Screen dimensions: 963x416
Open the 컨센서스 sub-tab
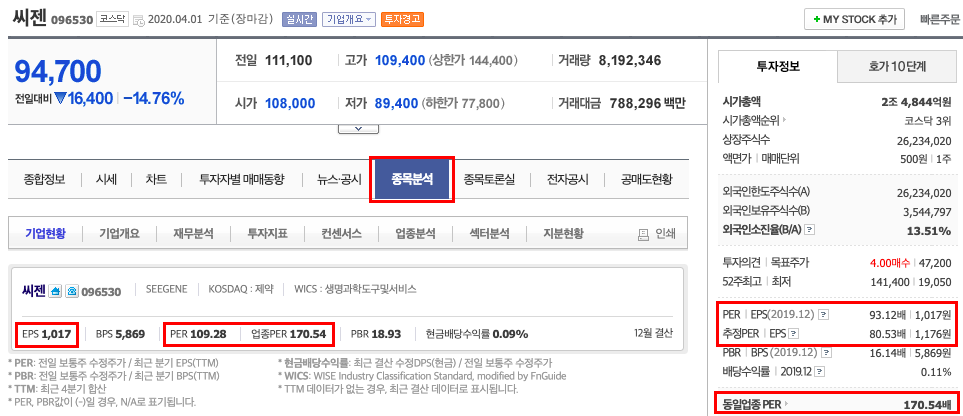pyautogui.click(x=341, y=234)
